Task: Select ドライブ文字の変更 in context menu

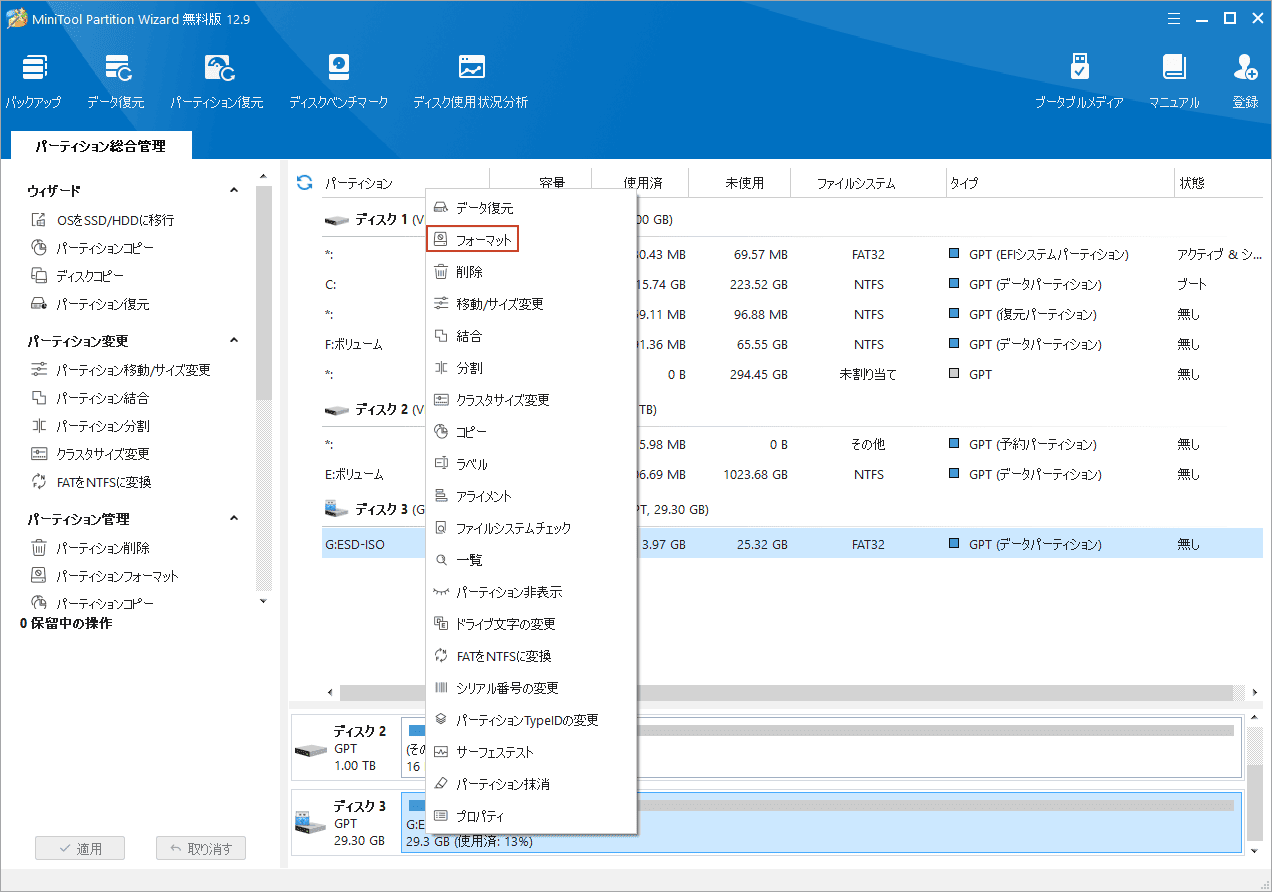Action: [532, 624]
